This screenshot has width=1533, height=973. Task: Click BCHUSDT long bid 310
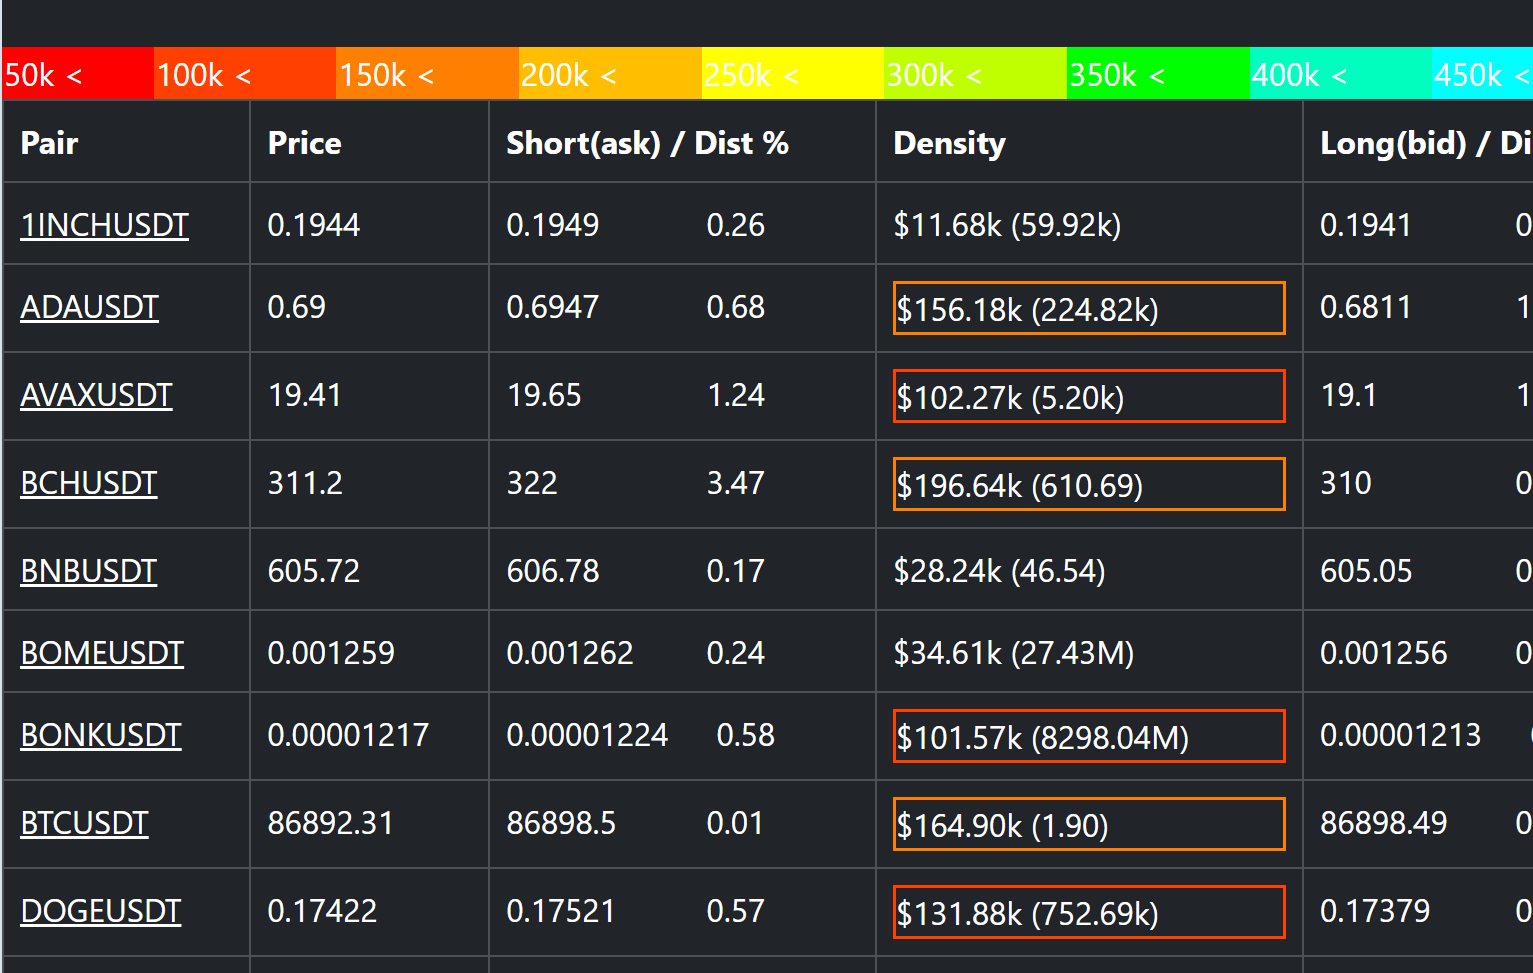click(x=1346, y=483)
